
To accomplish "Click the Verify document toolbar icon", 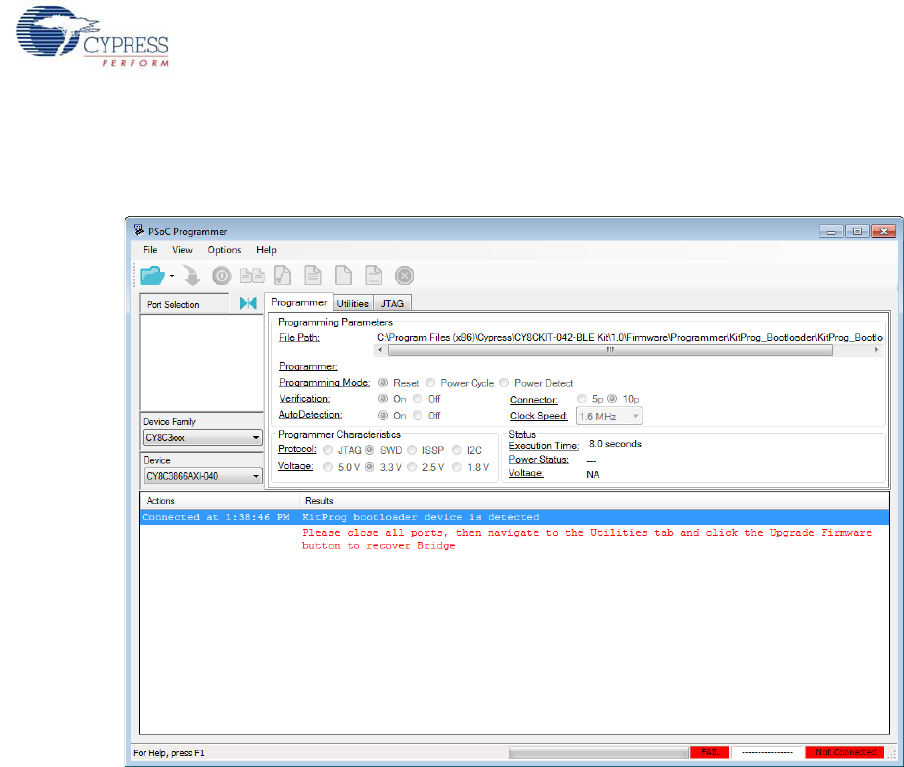I will pos(313,276).
